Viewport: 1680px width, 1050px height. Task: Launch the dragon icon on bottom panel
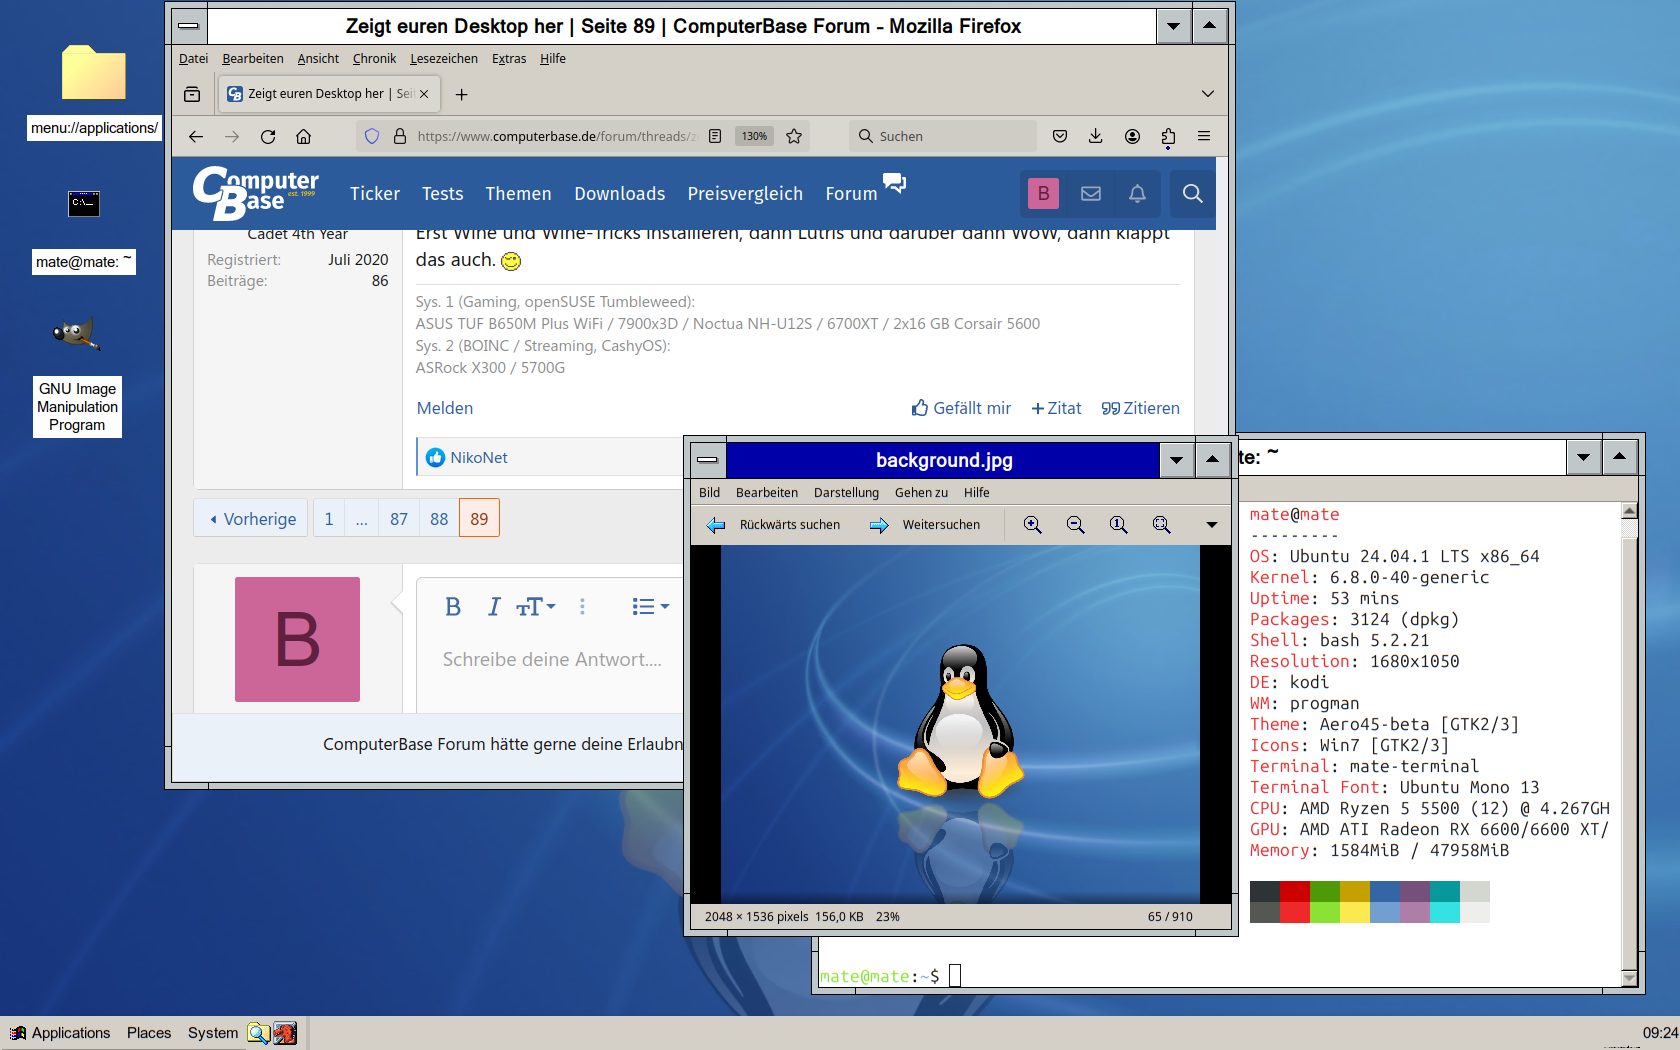[x=285, y=1033]
